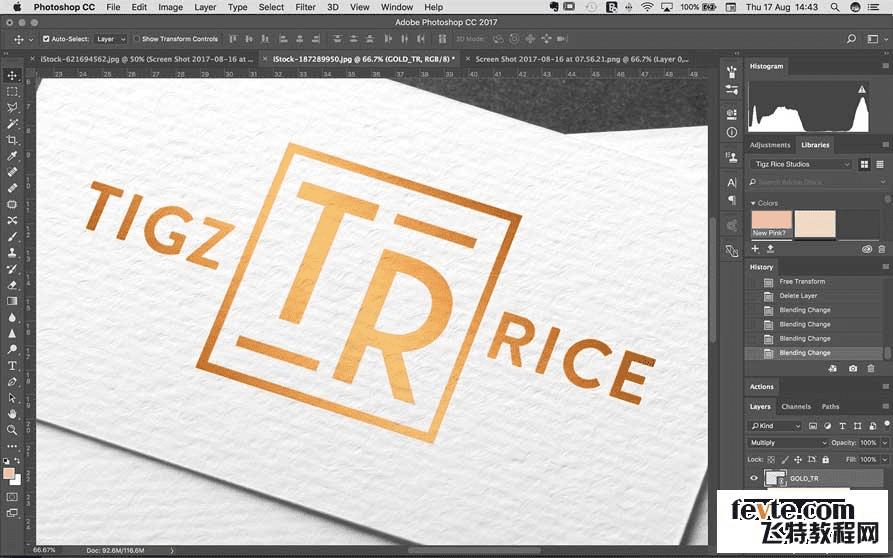Viewport: 893px width, 558px height.
Task: Change the screen mode
Action: 12,513
